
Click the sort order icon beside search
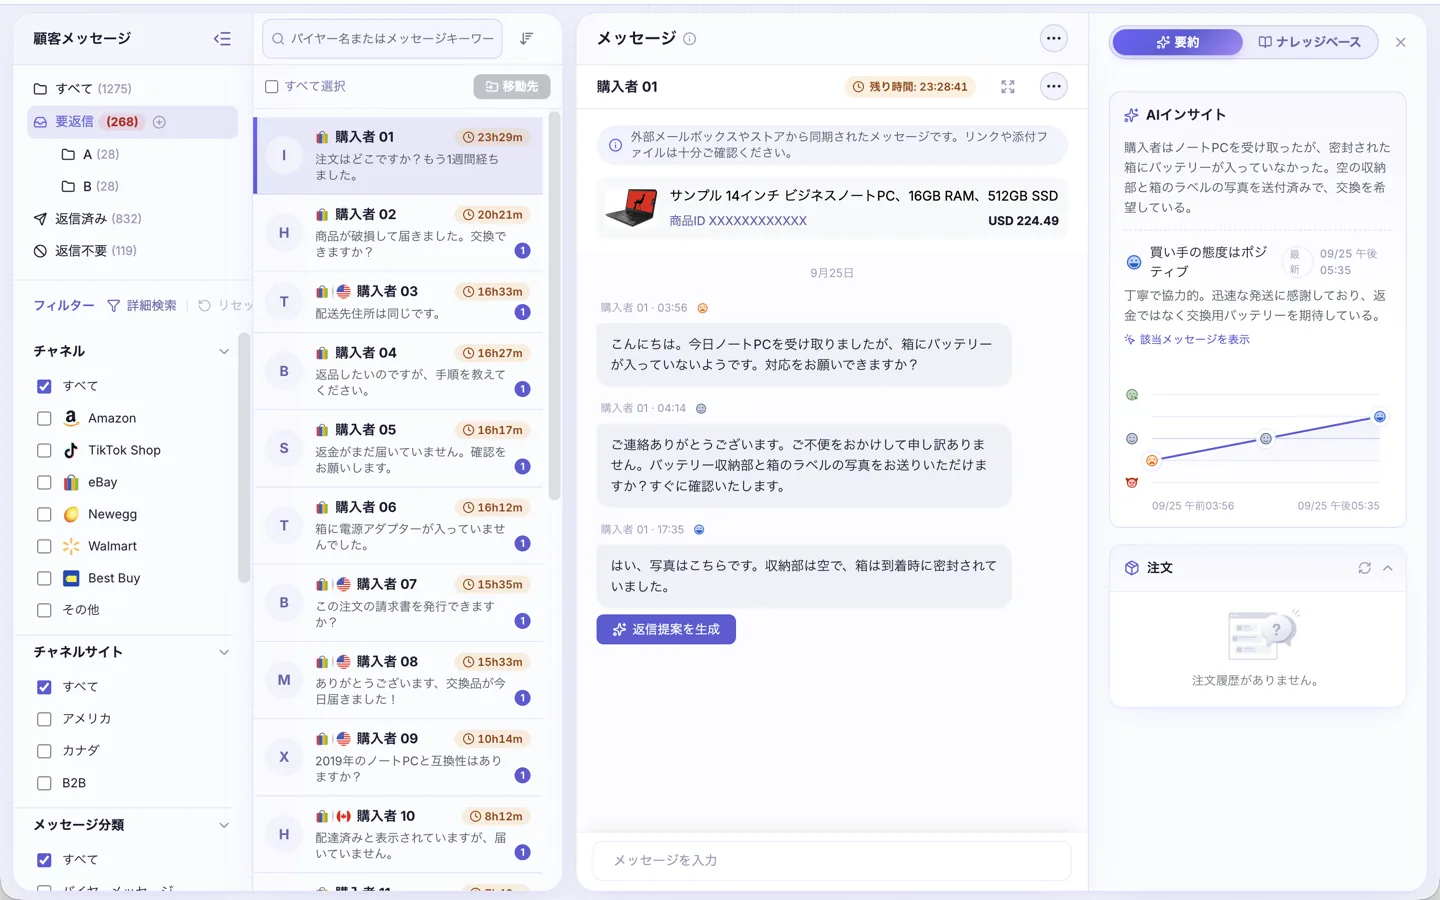[526, 39]
